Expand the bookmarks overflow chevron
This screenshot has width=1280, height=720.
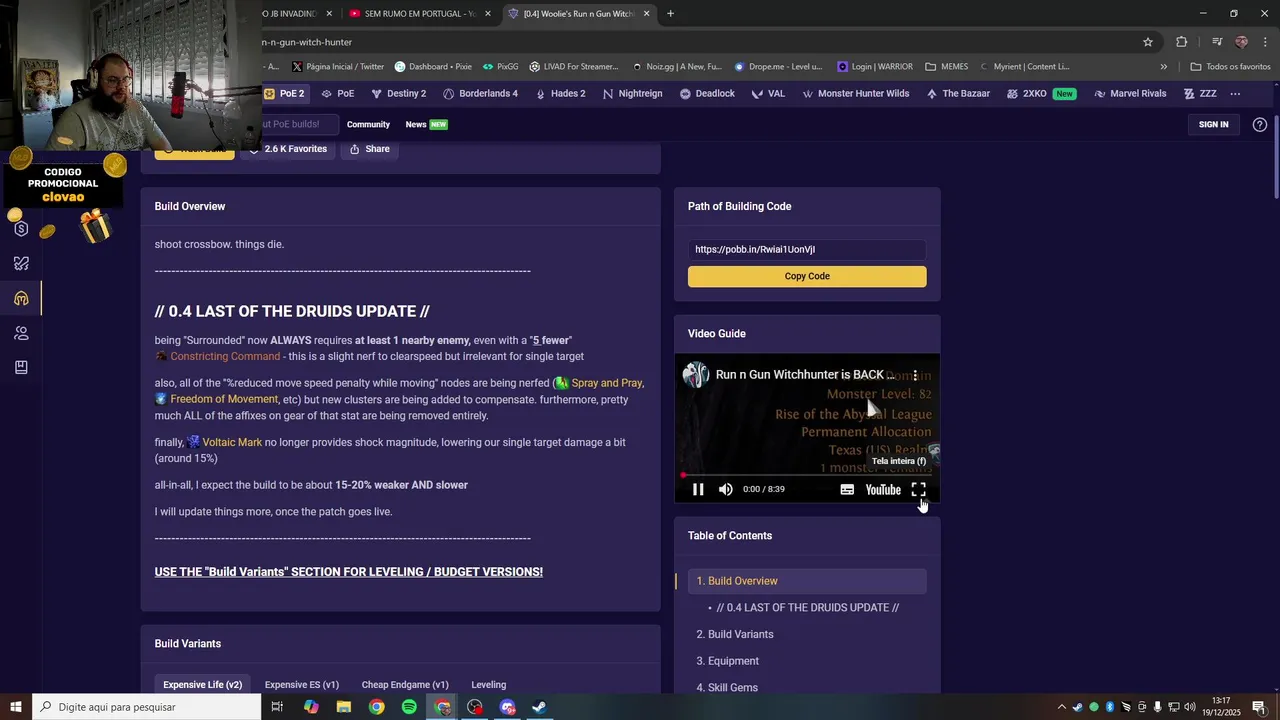pyautogui.click(x=1163, y=67)
